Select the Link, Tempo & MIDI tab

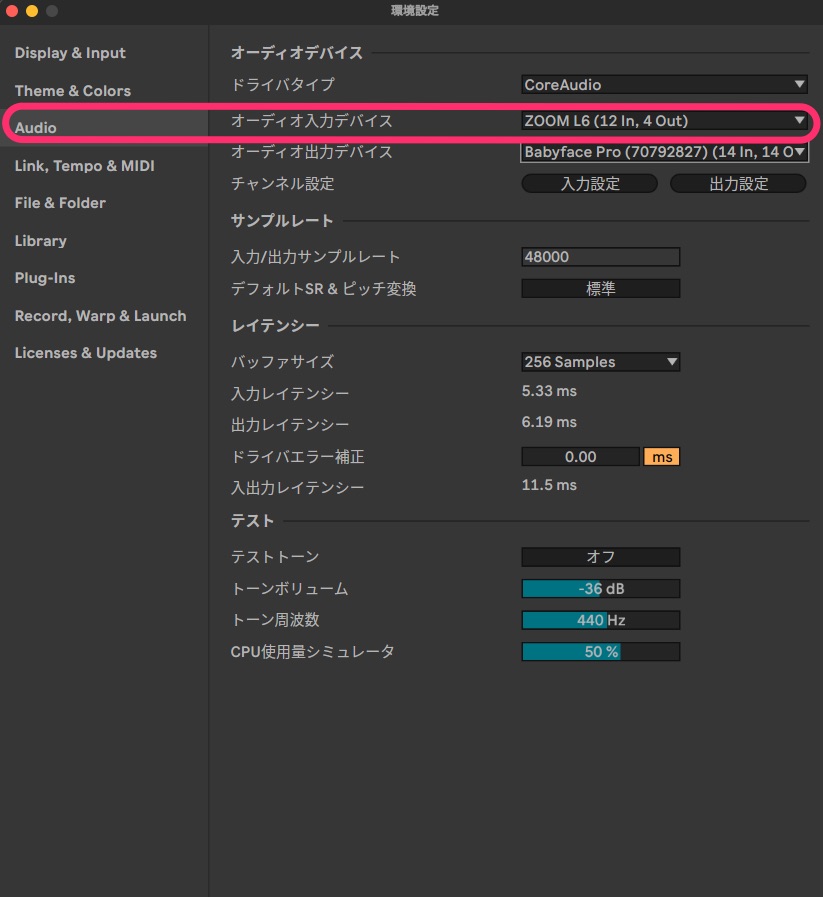point(84,166)
